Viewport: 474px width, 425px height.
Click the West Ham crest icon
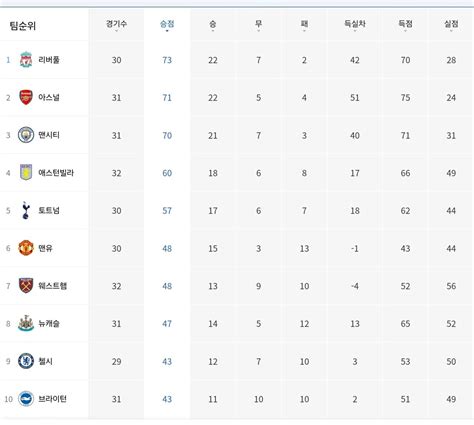click(26, 286)
